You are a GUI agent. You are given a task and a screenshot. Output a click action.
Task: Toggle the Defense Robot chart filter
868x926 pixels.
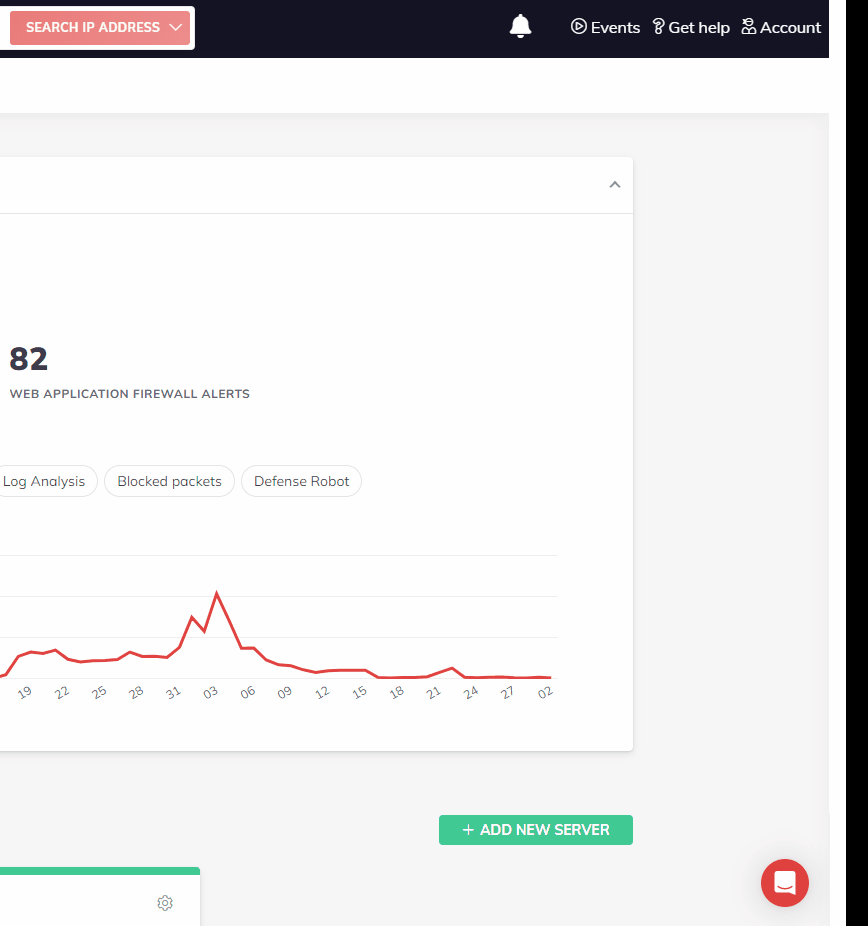[x=301, y=481]
